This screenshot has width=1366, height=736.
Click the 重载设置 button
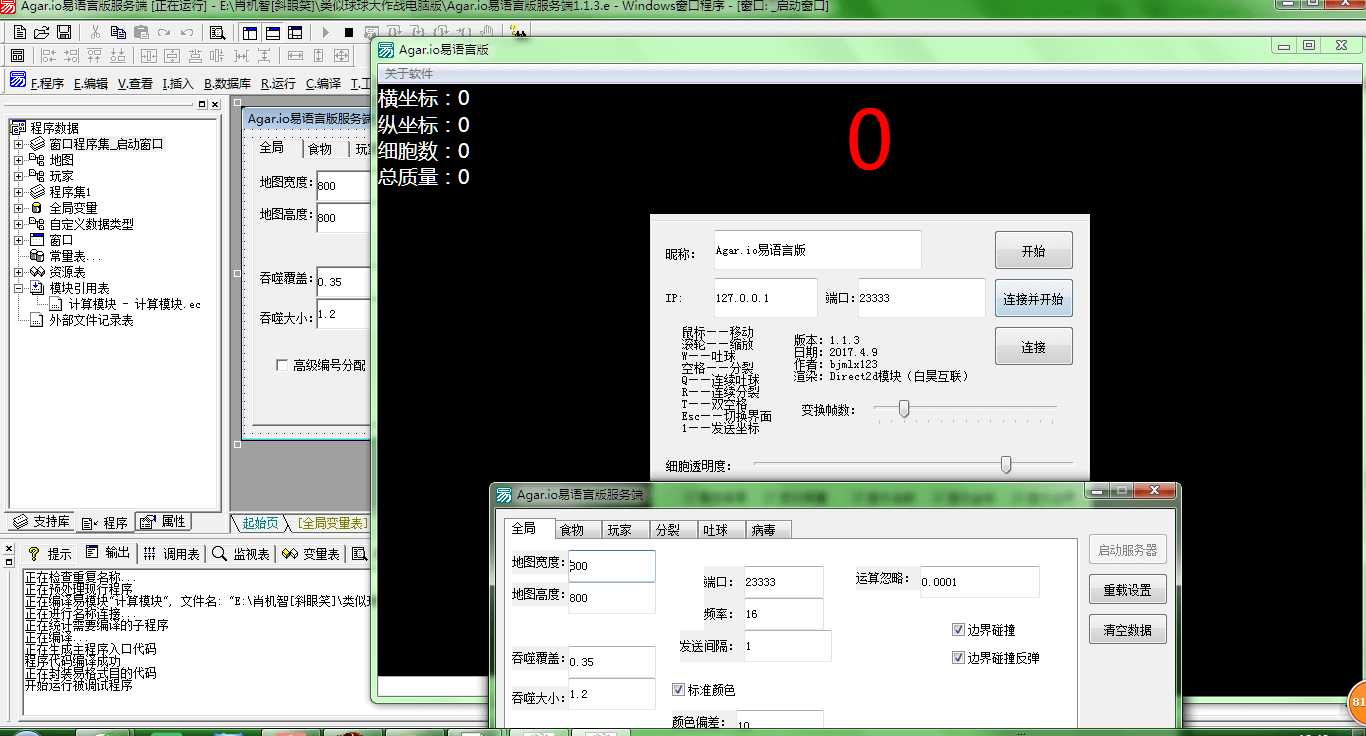(x=1127, y=590)
